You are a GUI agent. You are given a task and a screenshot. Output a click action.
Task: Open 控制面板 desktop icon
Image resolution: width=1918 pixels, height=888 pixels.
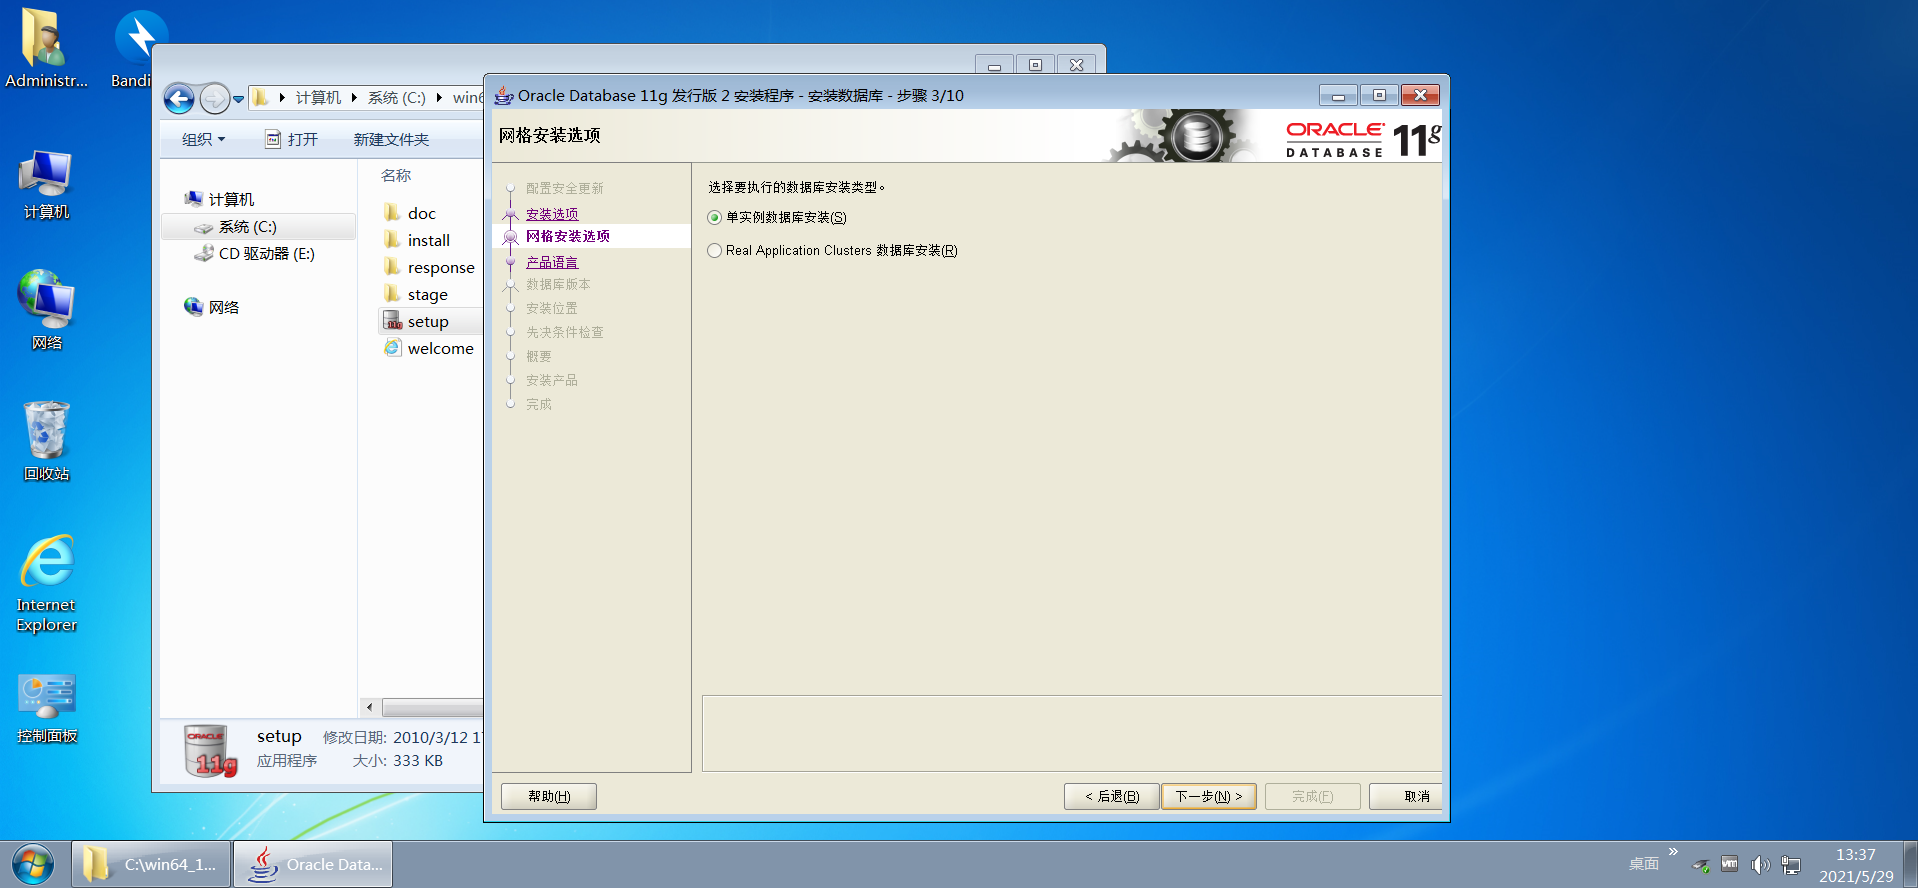coord(46,708)
